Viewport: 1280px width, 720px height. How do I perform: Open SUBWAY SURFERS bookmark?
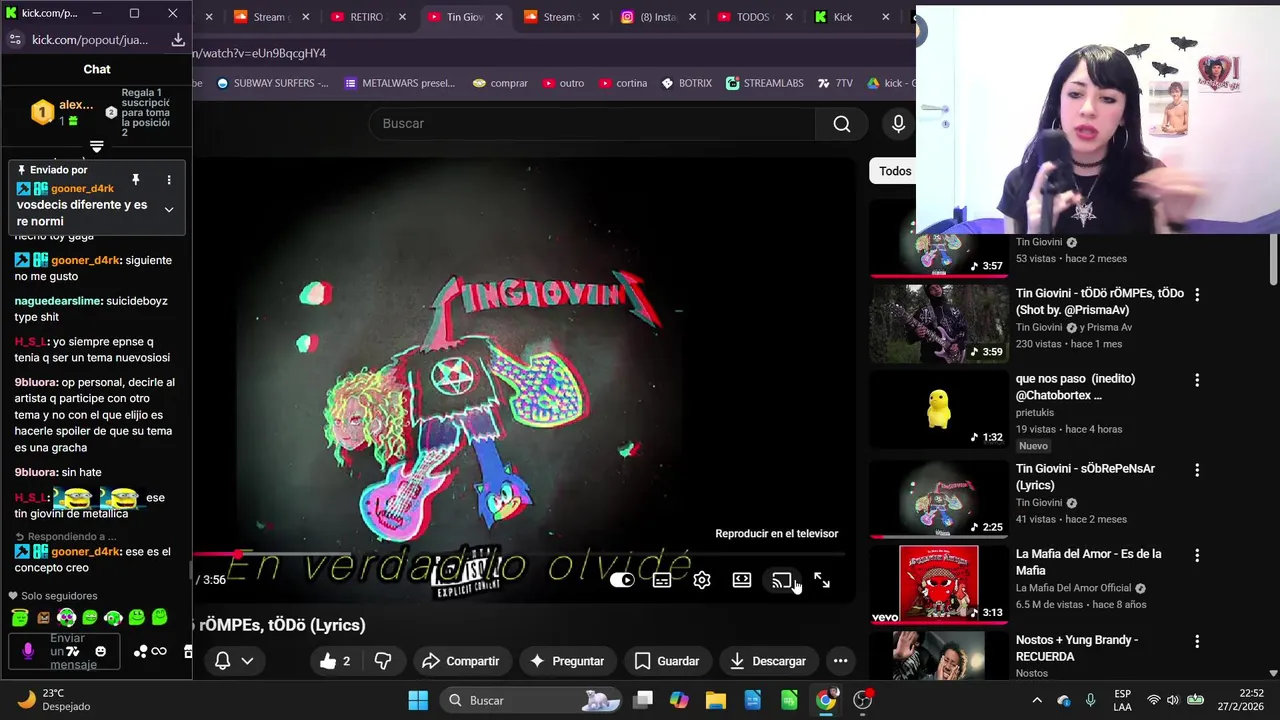pos(272,83)
